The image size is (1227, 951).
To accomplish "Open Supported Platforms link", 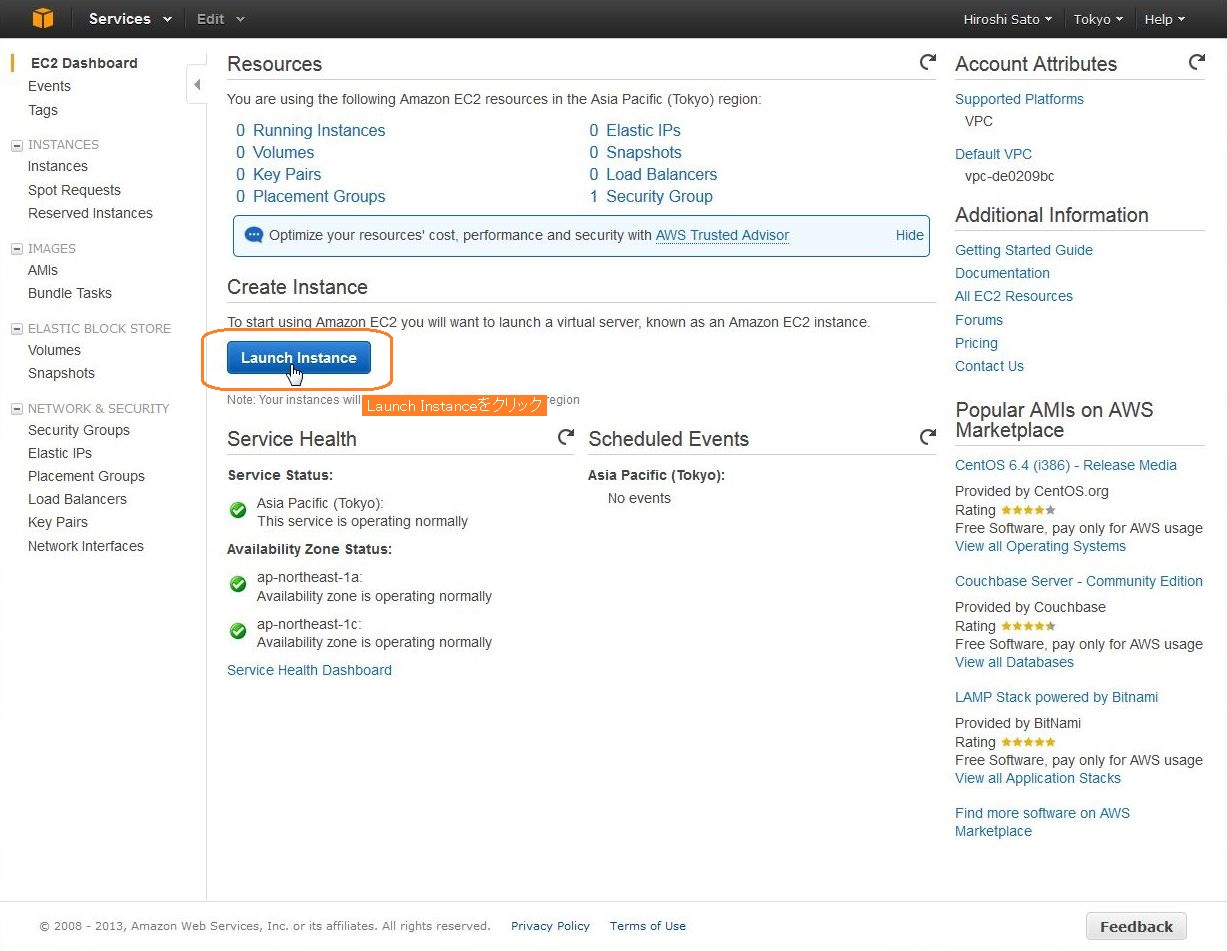I will point(1019,99).
